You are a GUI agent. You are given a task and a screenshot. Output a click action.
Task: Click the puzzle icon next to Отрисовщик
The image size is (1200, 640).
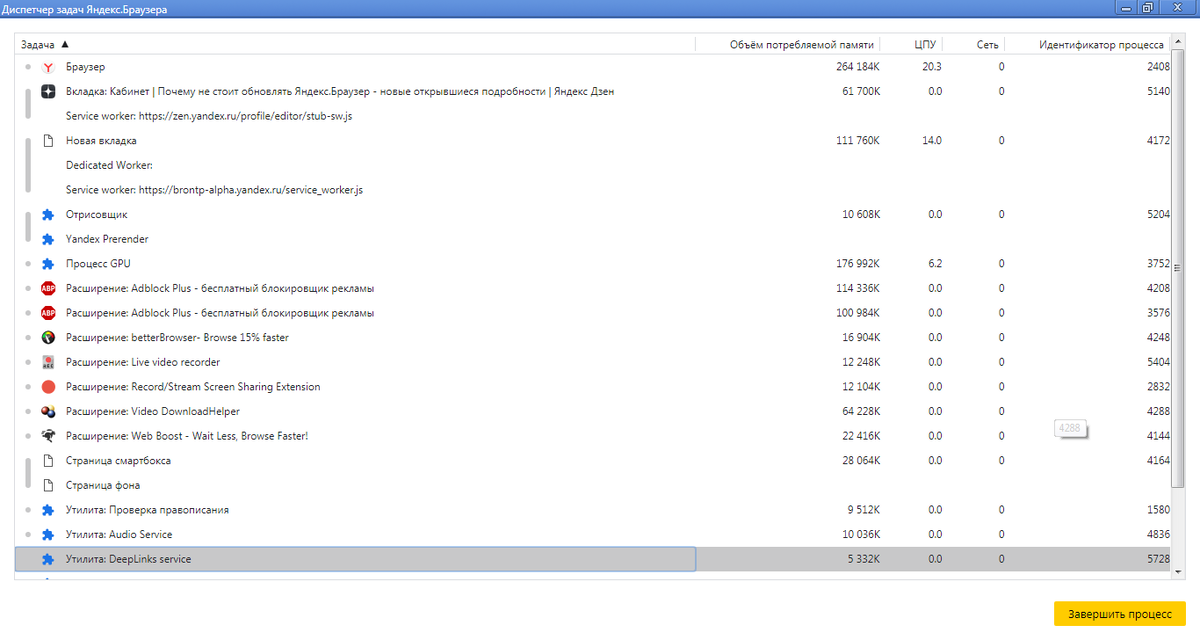click(x=48, y=215)
